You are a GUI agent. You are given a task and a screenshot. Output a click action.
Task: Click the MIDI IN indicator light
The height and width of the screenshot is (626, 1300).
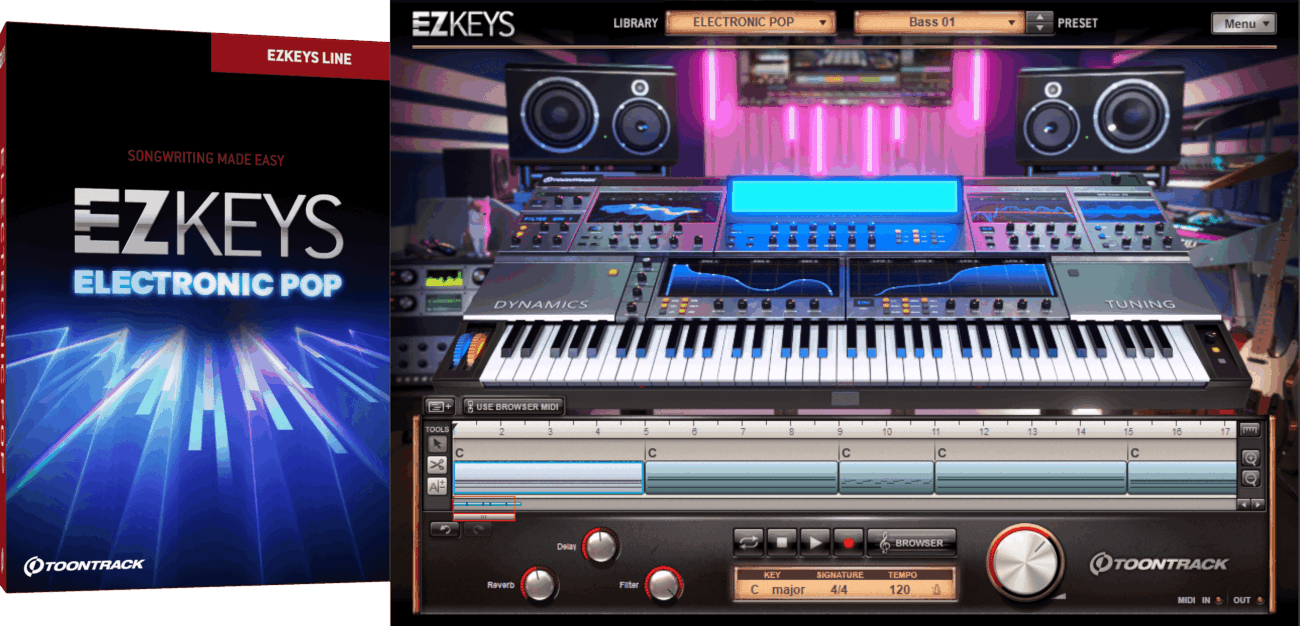[1220, 601]
